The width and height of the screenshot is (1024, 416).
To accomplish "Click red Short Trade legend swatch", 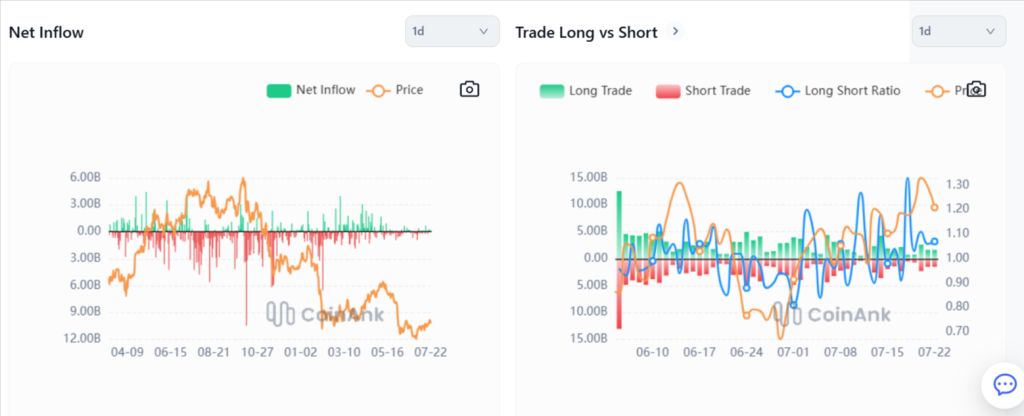I will pyautogui.click(x=667, y=91).
